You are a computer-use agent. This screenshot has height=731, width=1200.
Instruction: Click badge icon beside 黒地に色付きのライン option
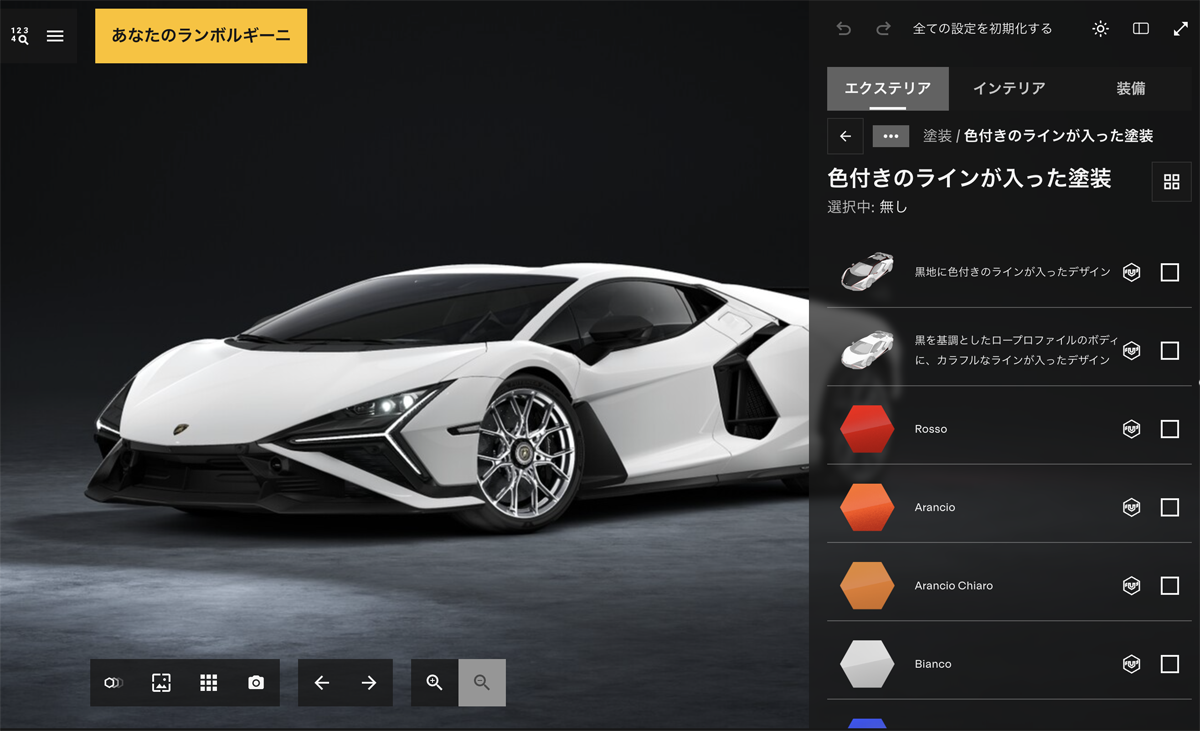1131,272
